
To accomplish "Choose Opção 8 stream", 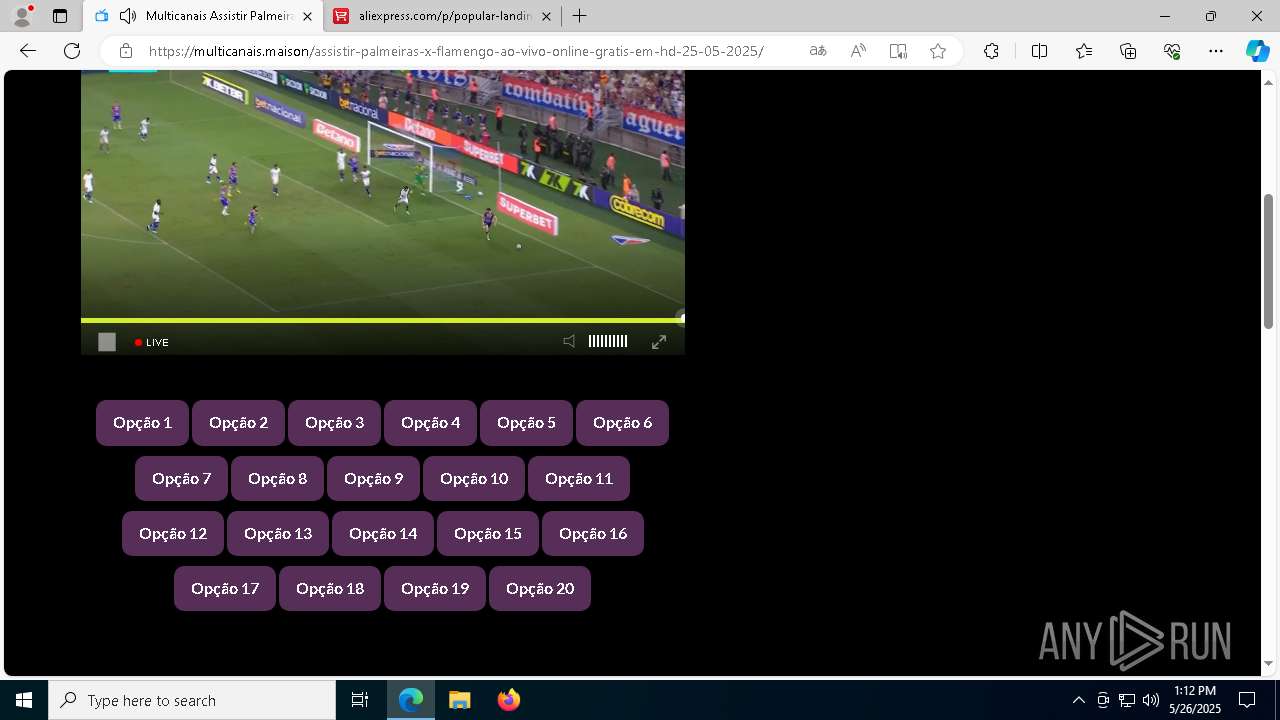I will click(x=277, y=478).
